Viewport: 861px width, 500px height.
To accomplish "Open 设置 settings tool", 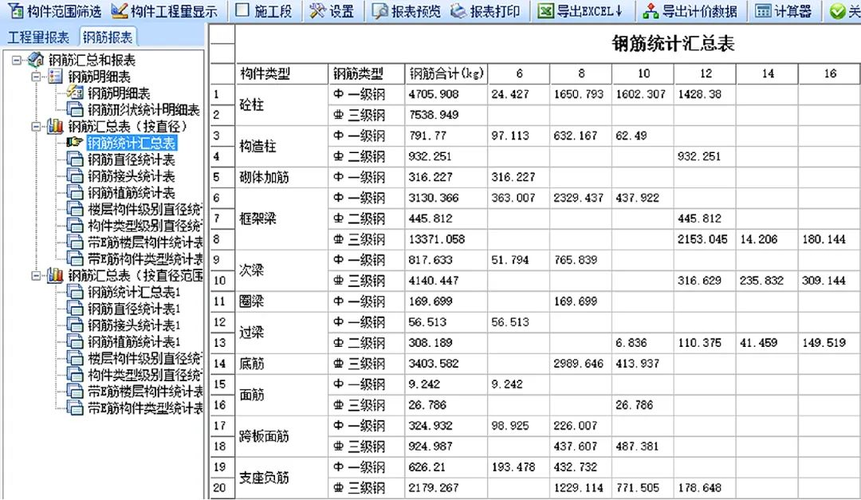I will (332, 10).
